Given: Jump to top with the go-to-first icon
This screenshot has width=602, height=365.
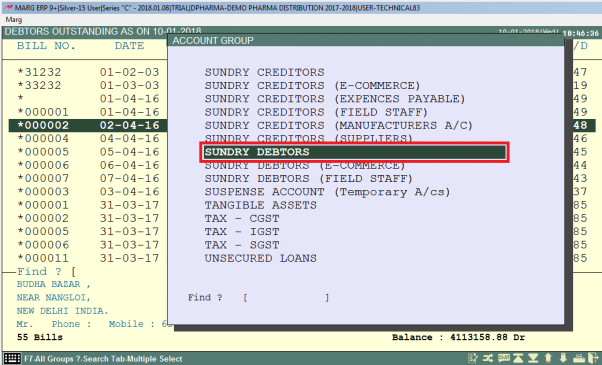Looking at the screenshot, I should pyautogui.click(x=518, y=358).
